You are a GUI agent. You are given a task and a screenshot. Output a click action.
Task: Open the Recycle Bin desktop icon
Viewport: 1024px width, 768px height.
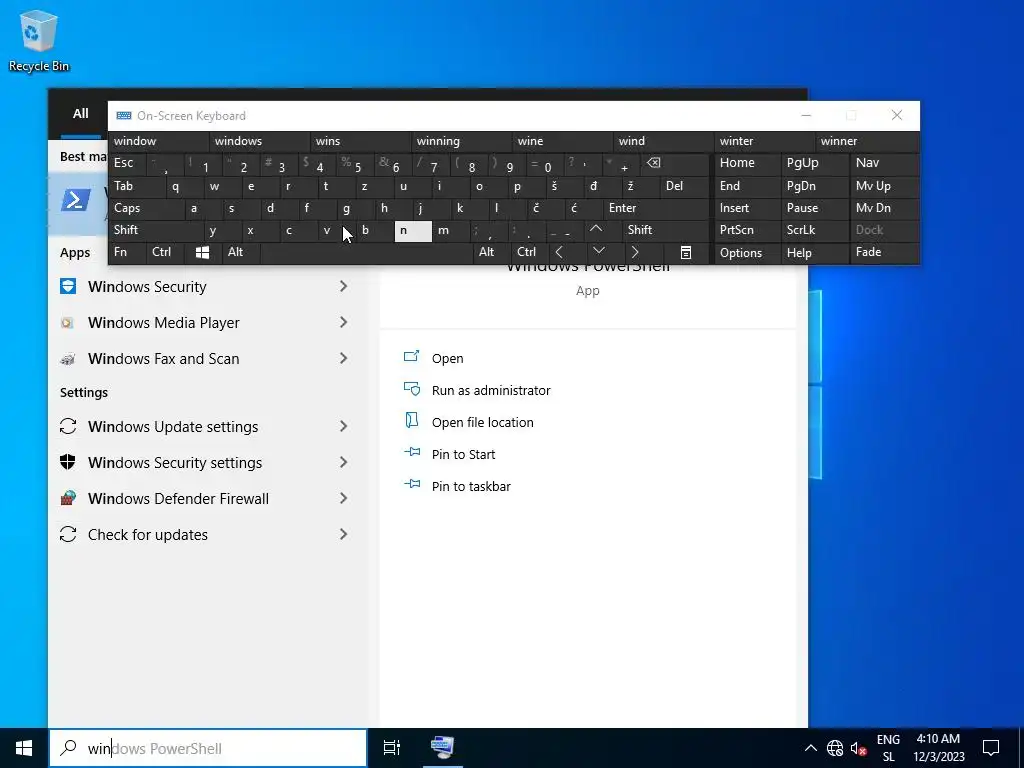[x=39, y=40]
